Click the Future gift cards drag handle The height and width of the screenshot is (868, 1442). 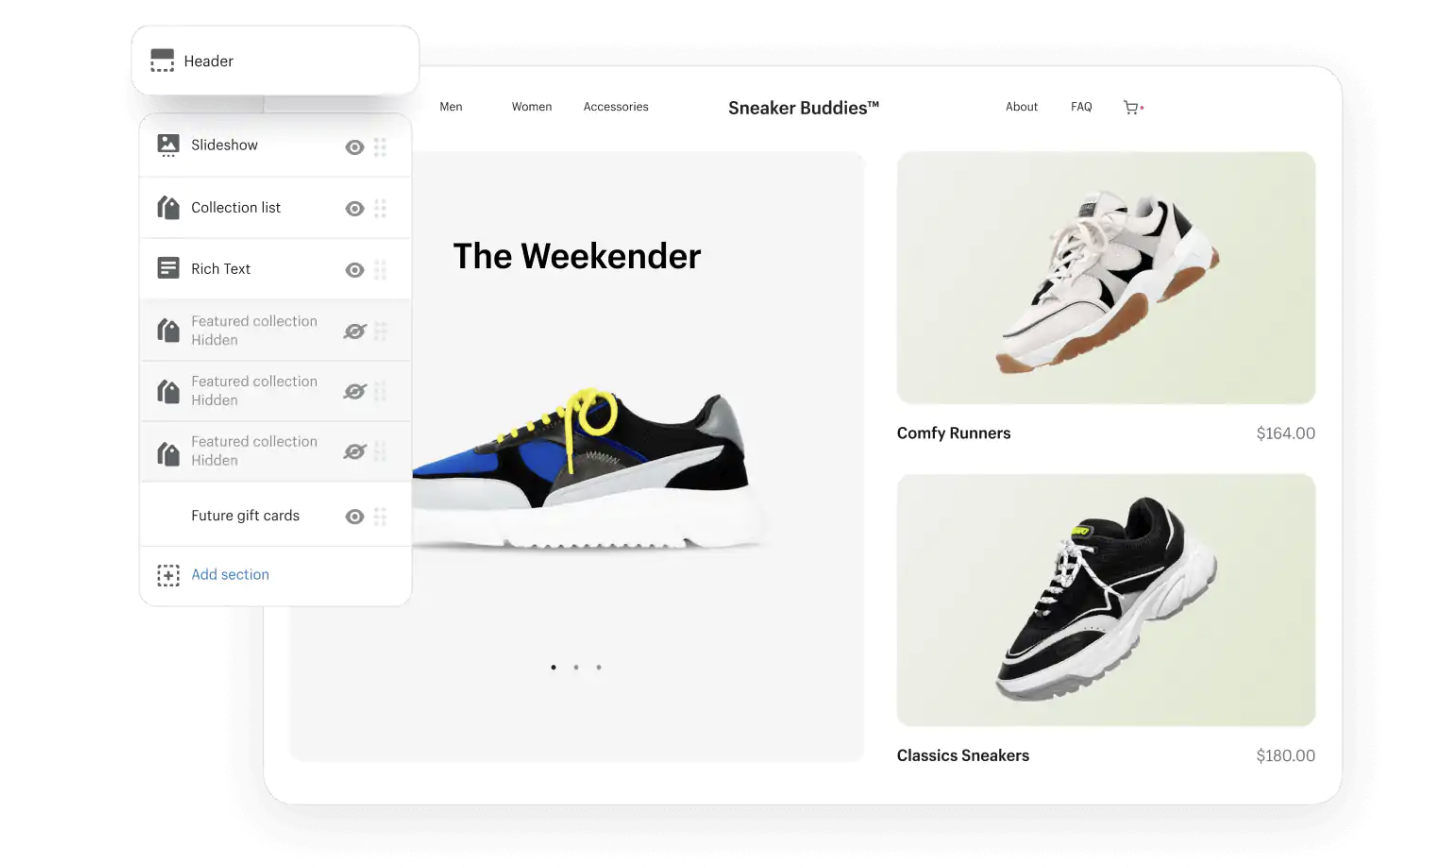(x=380, y=516)
